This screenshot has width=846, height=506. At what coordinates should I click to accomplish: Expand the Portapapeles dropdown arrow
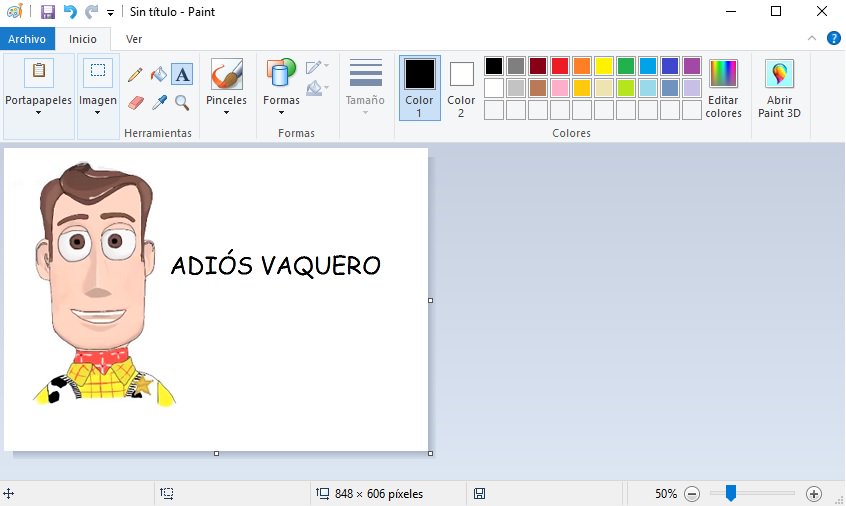(x=38, y=113)
